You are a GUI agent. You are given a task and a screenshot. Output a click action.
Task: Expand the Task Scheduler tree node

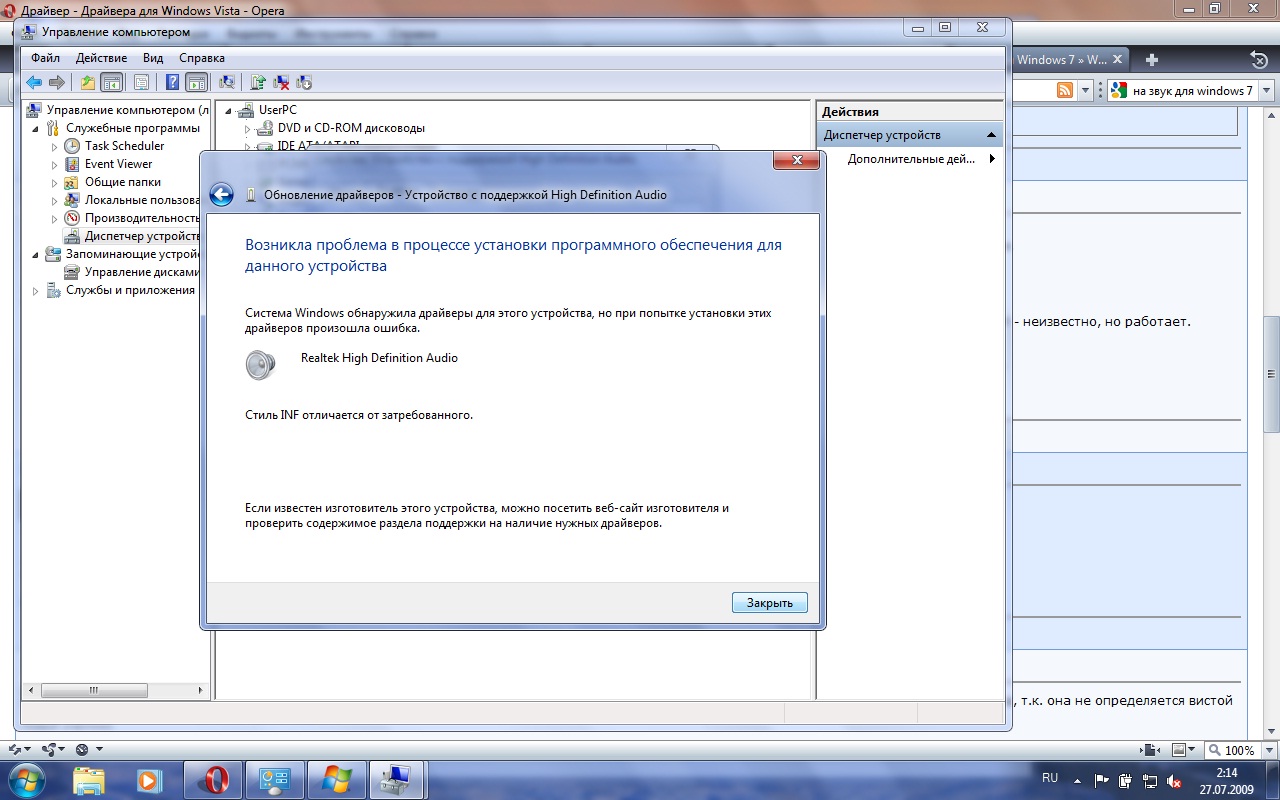tap(55, 146)
